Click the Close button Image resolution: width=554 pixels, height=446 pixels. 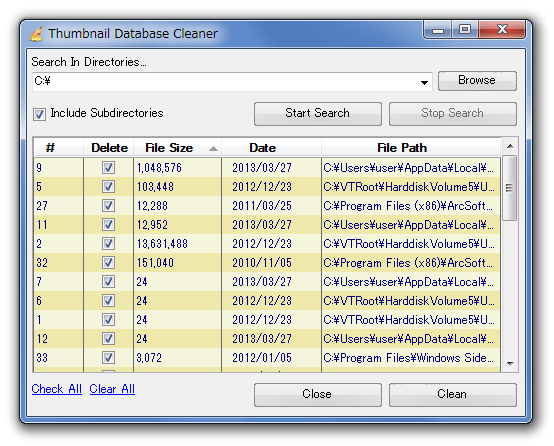[318, 394]
